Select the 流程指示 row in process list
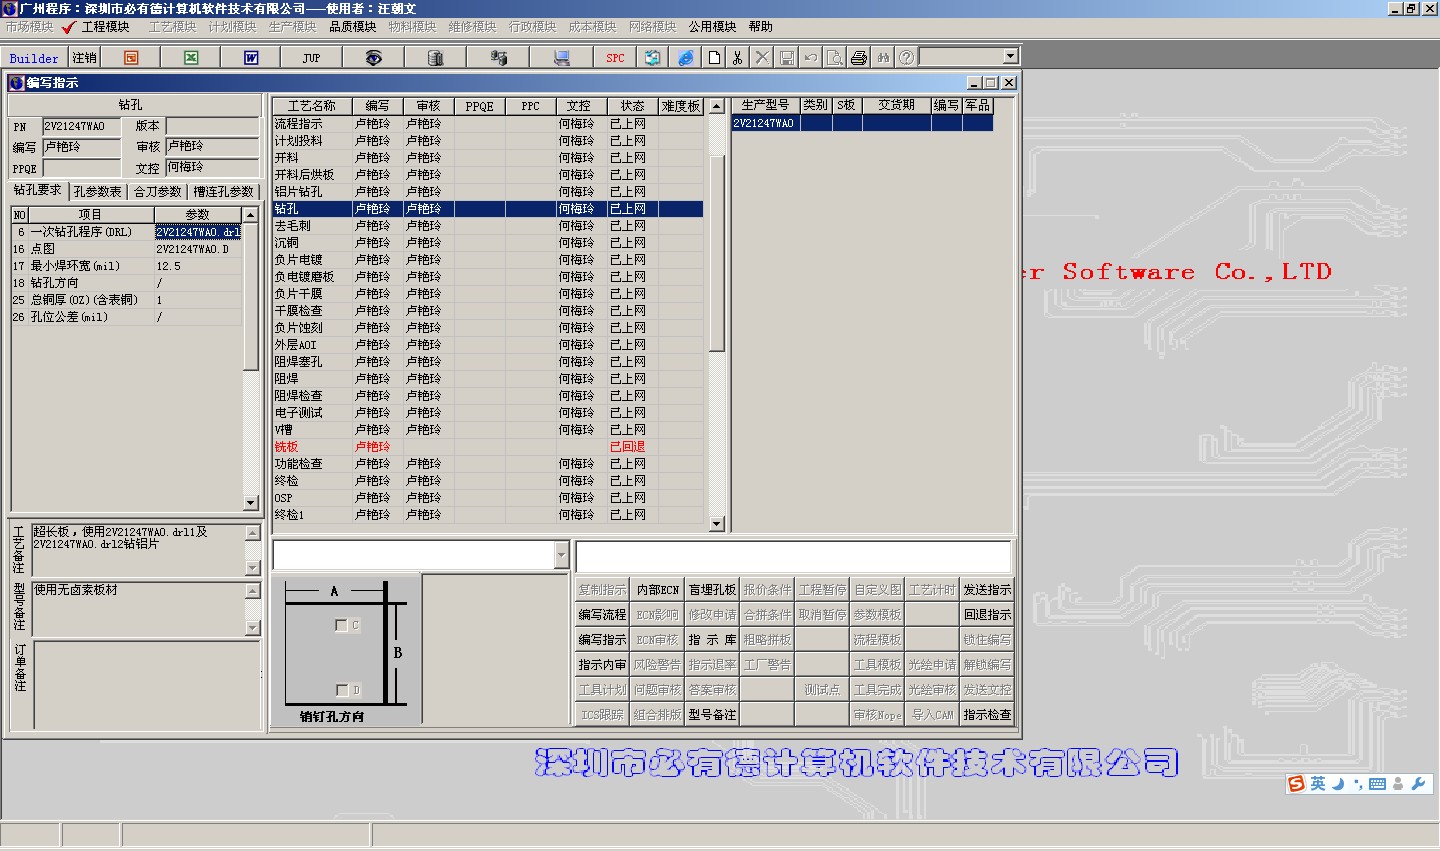The image size is (1440, 851). 488,124
